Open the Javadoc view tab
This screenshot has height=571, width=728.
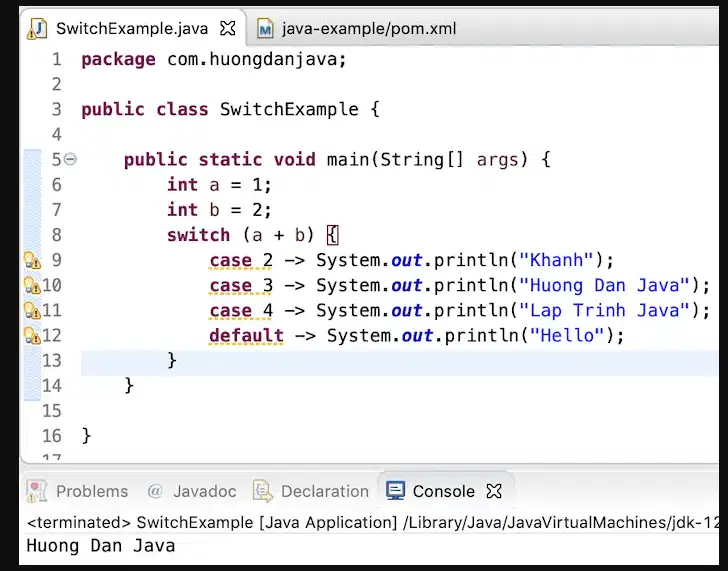click(191, 491)
